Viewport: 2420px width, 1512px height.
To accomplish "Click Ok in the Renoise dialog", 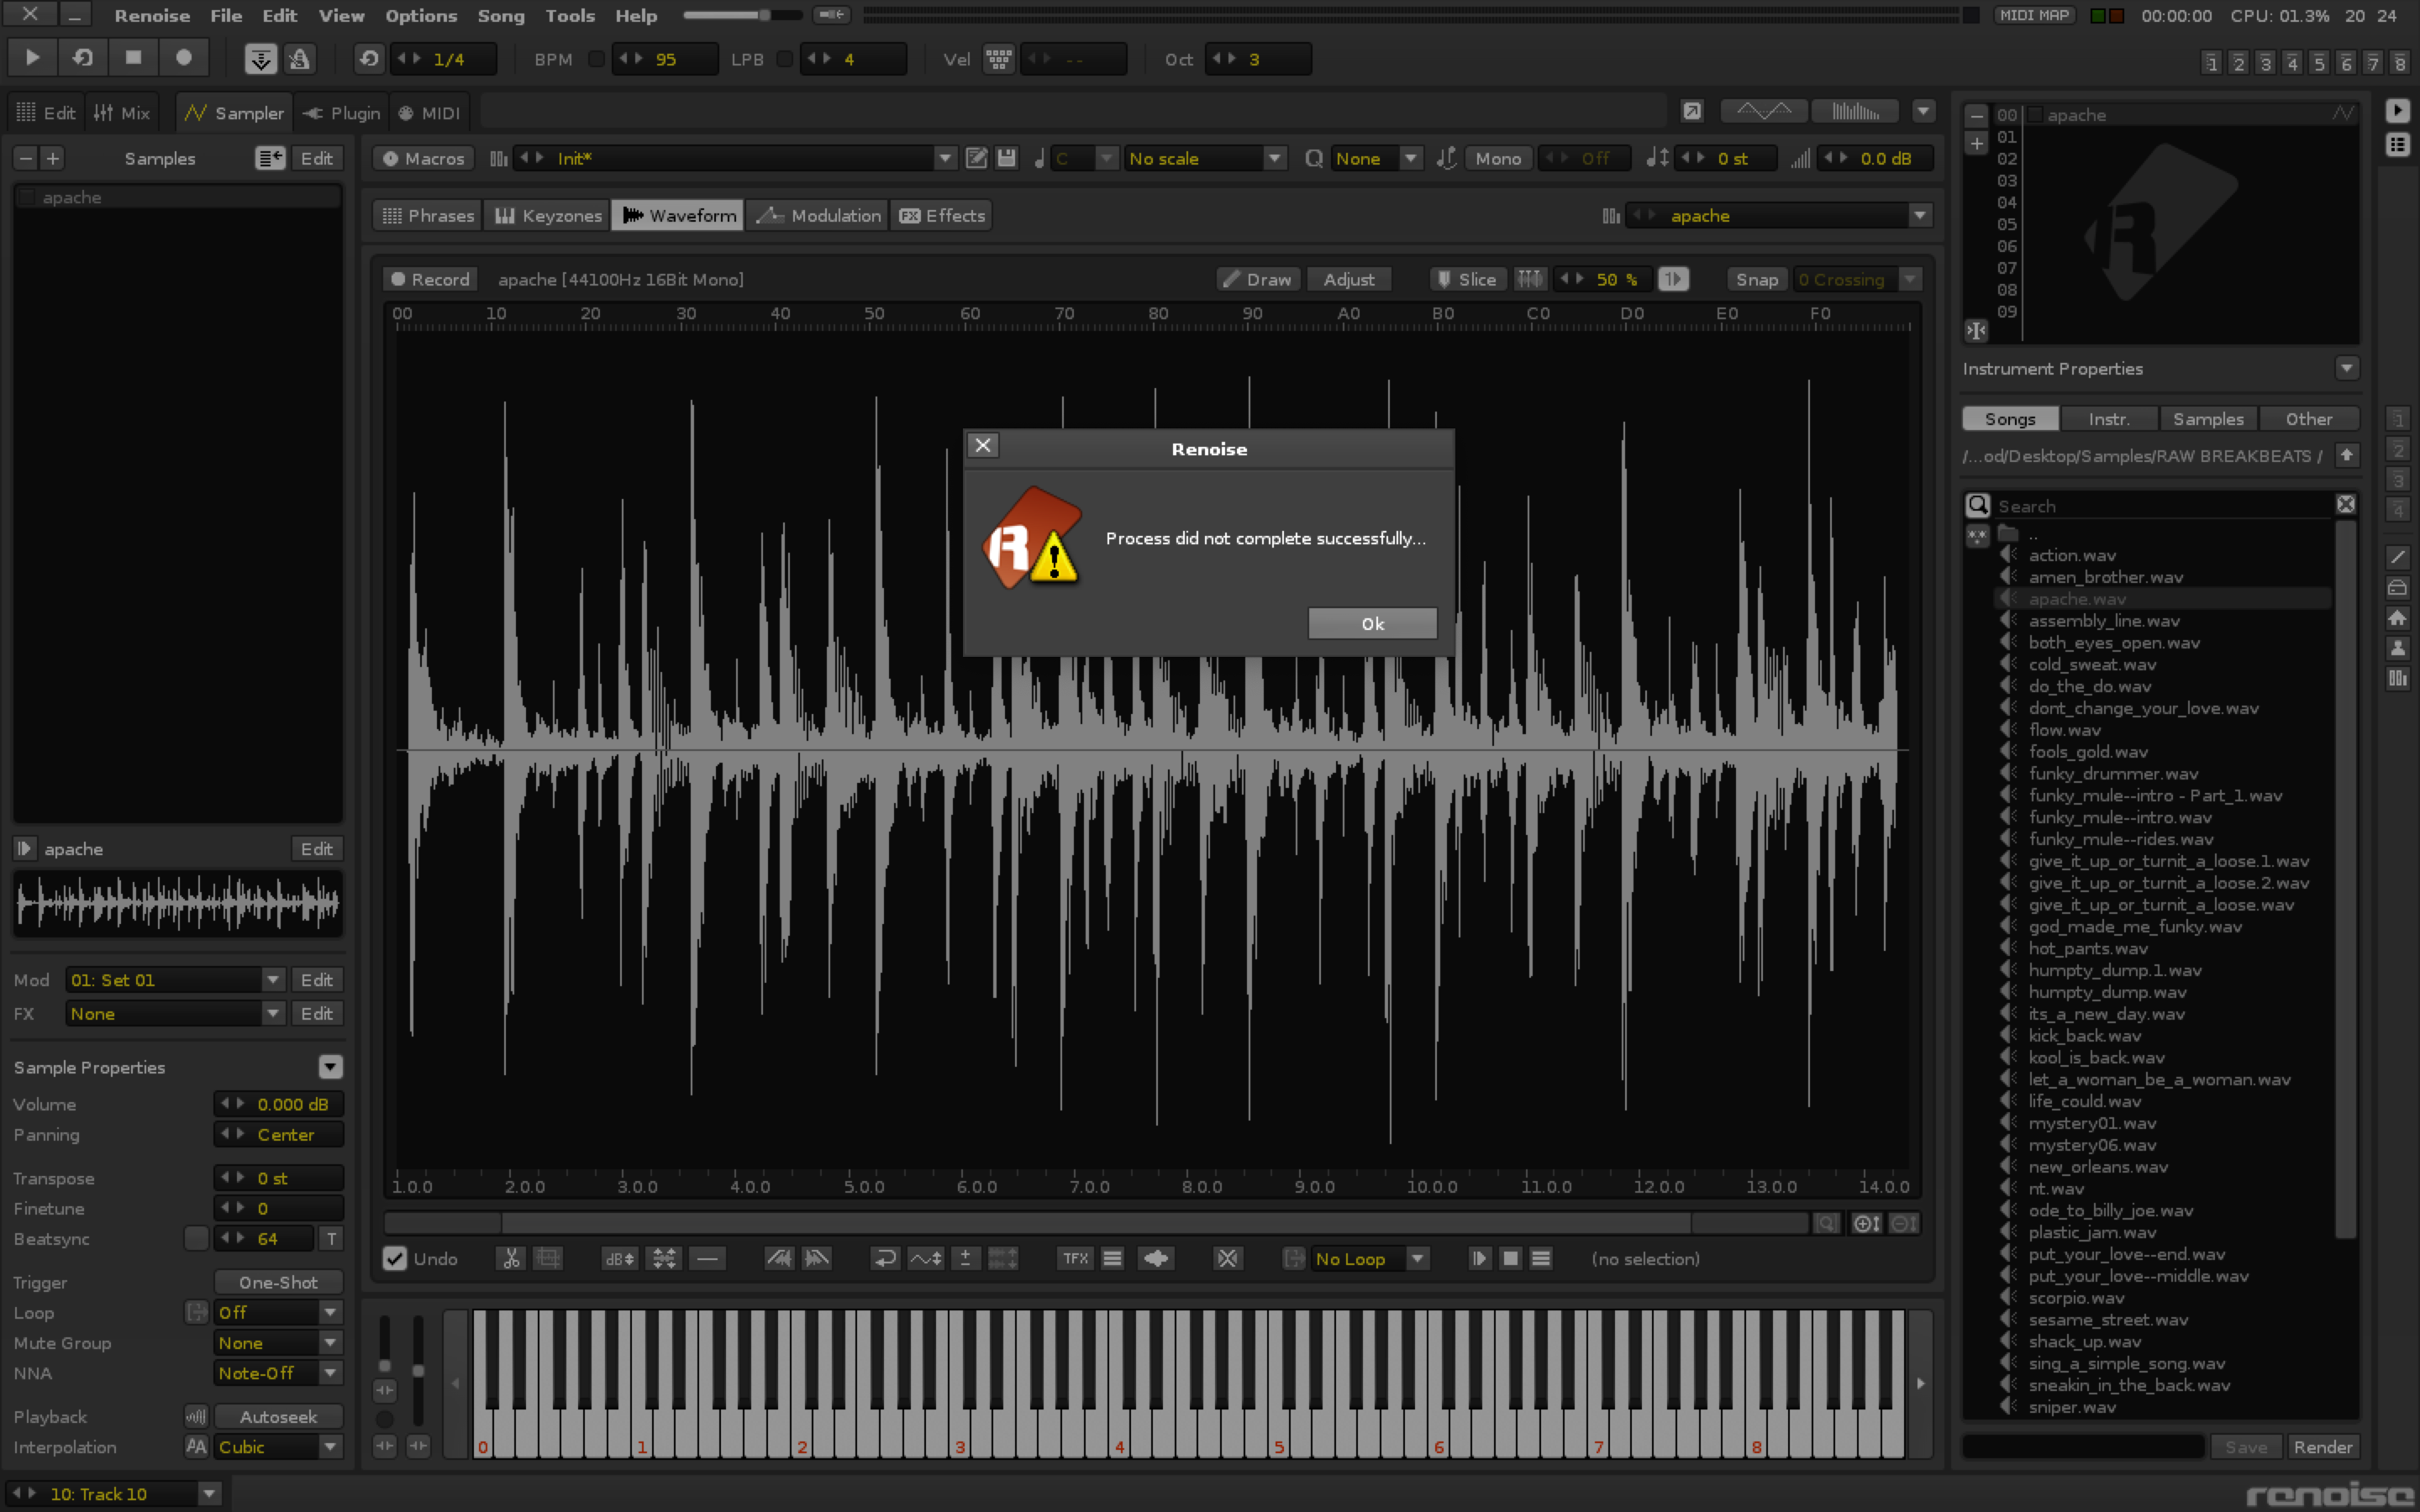I will click(1372, 623).
